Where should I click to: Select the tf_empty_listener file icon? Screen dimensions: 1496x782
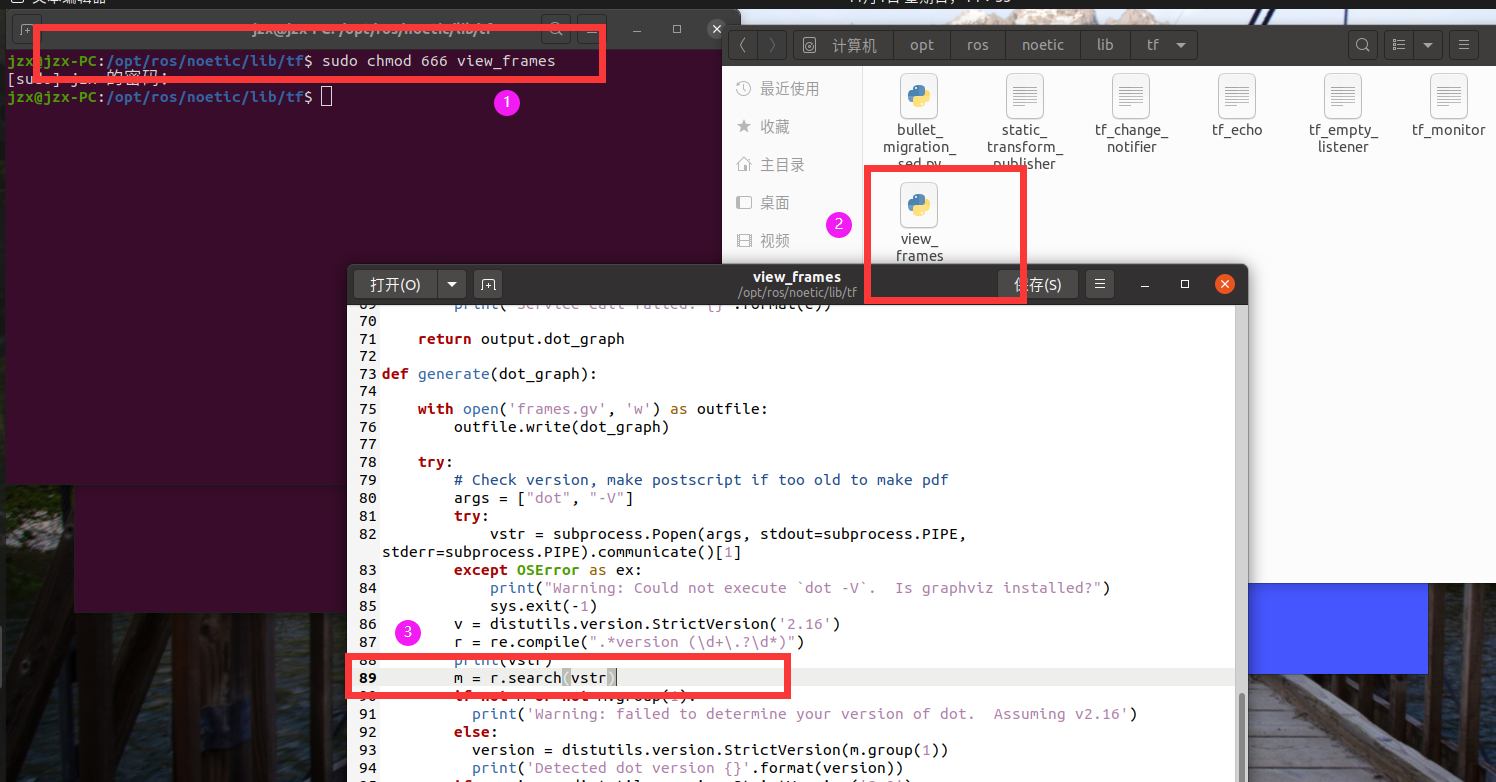pyautogui.click(x=1343, y=96)
